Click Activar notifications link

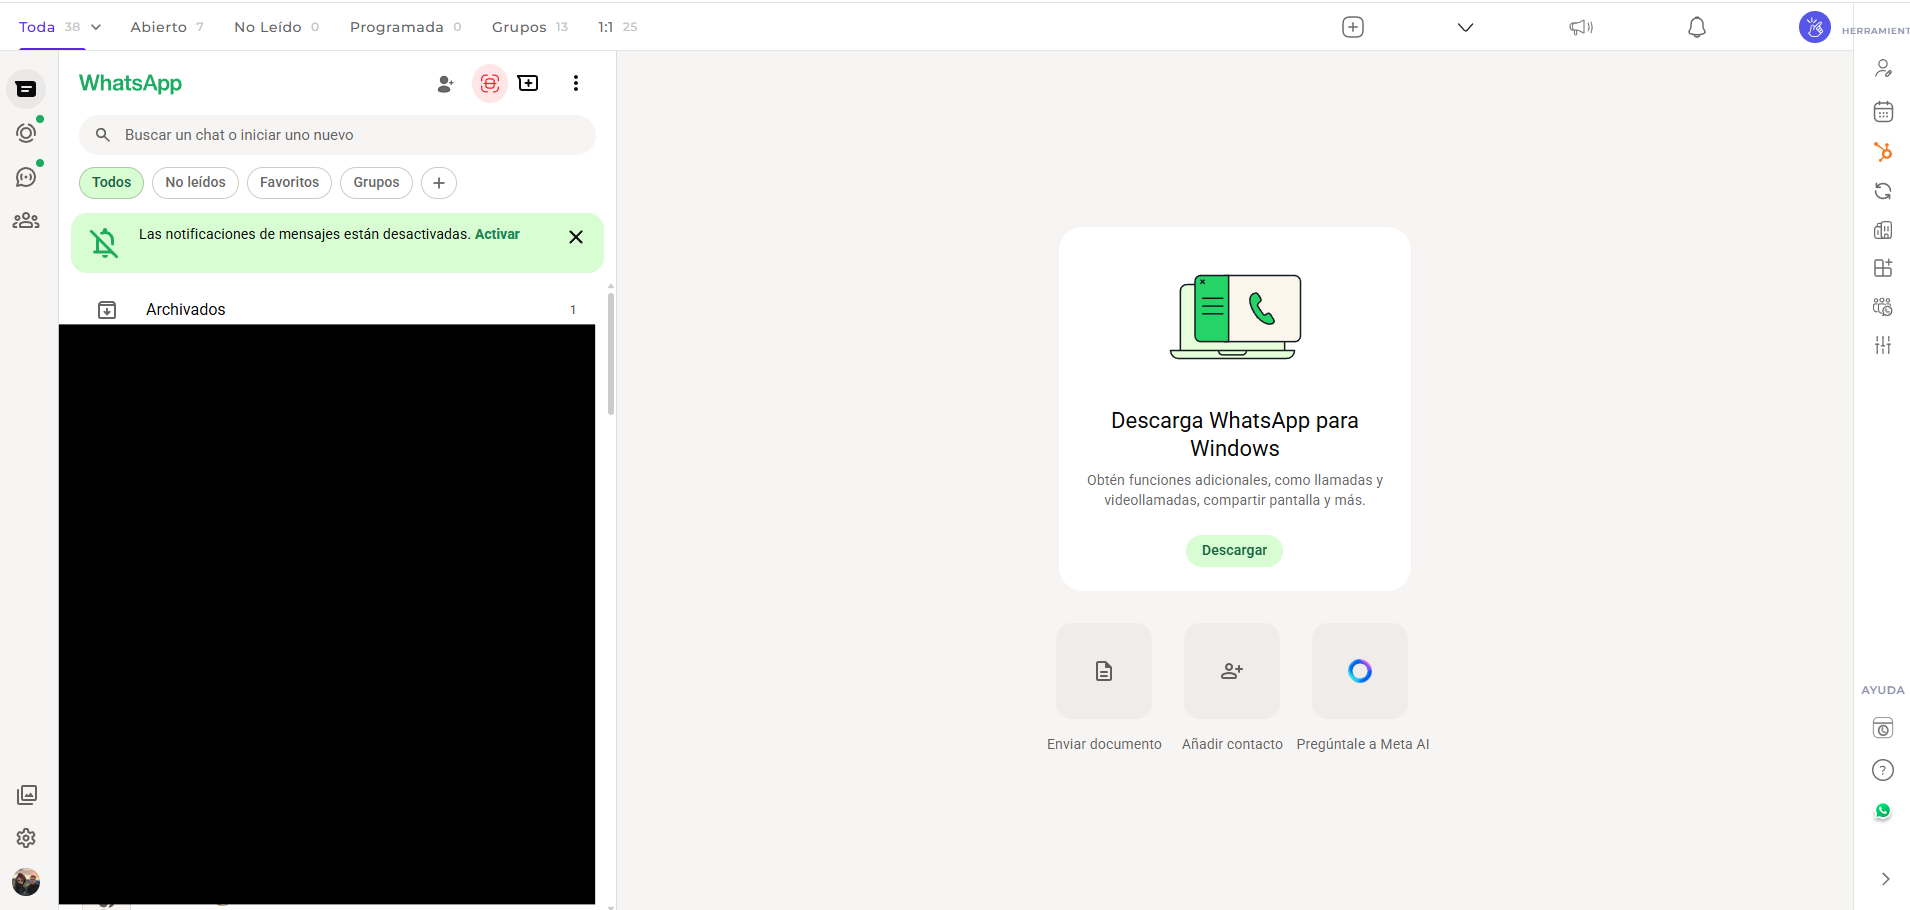tap(497, 234)
